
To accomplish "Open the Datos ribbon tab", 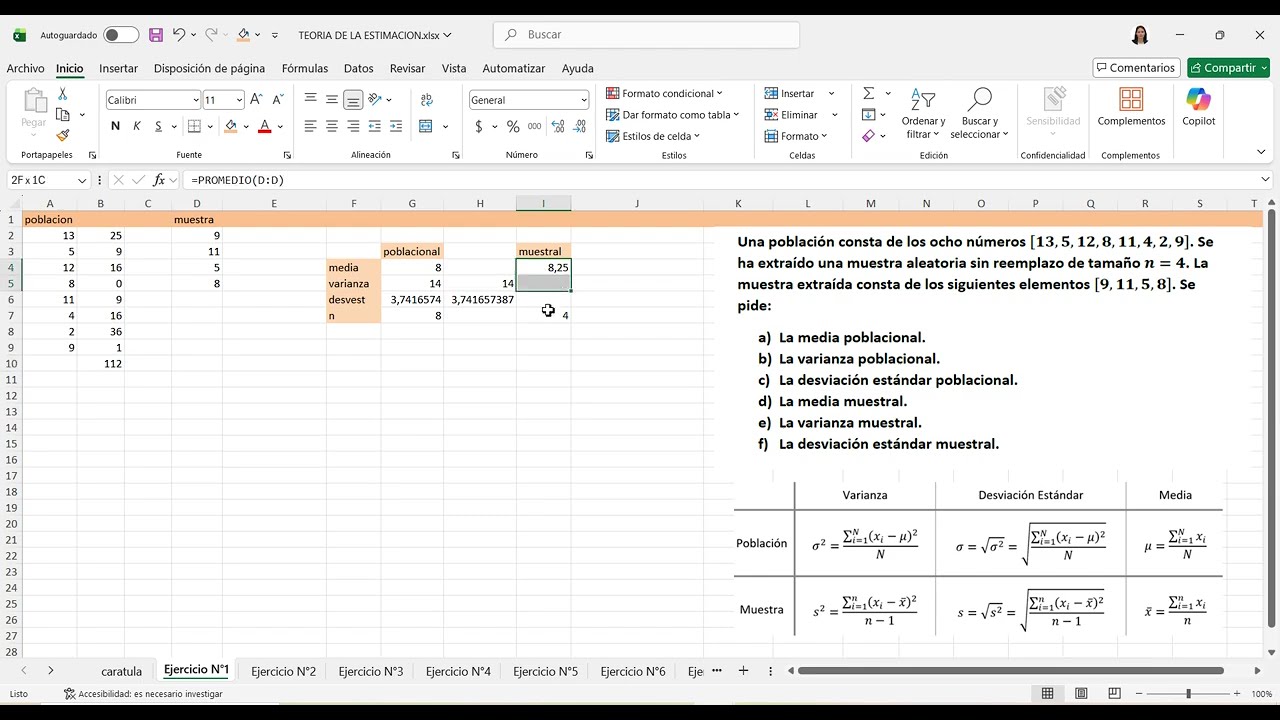I will [358, 68].
